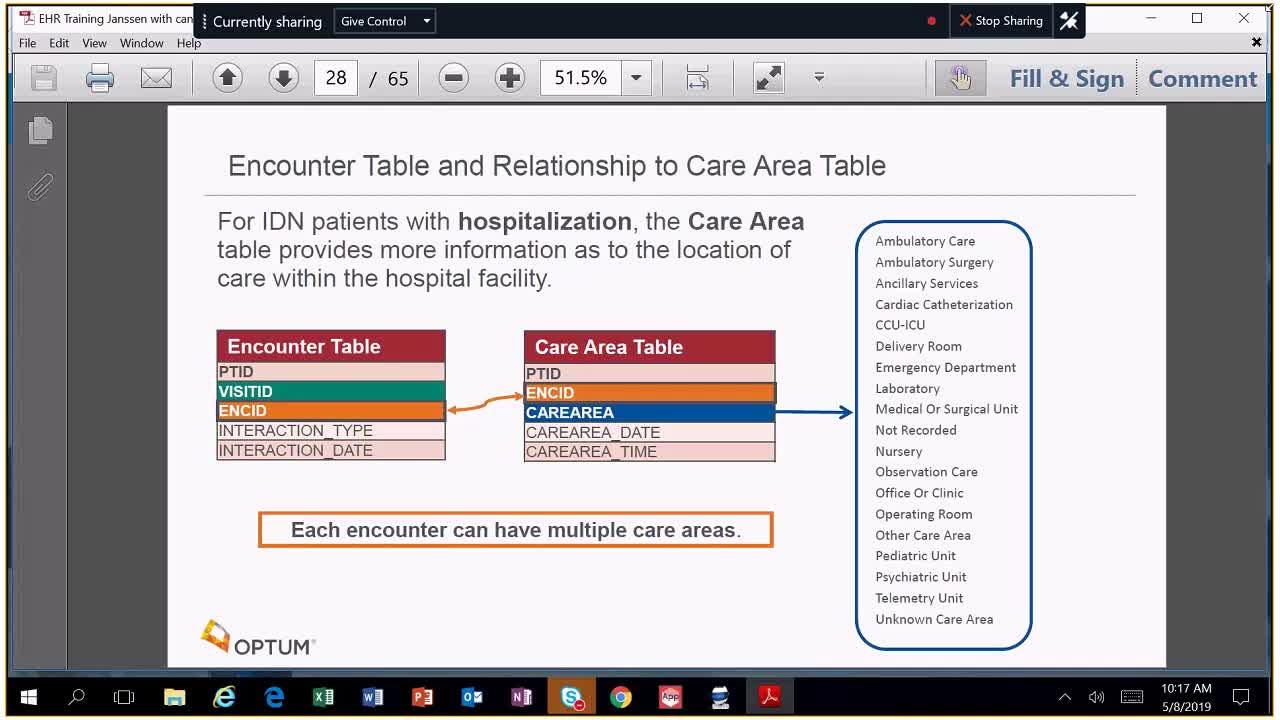Switch to Adobe Acrobat taskbar icon

(x=769, y=697)
